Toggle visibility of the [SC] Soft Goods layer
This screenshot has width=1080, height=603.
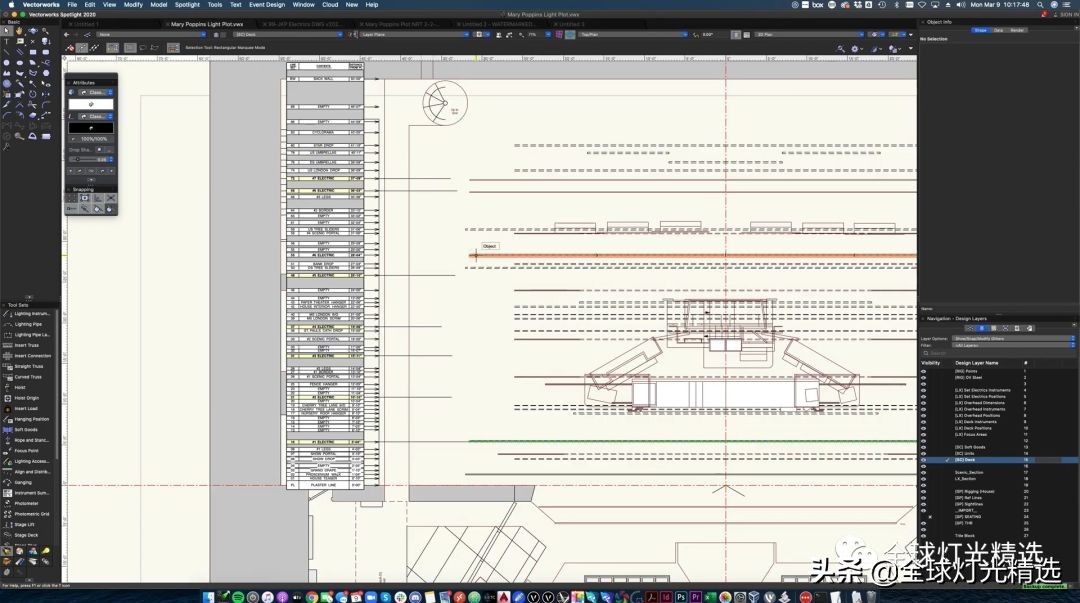pos(923,447)
